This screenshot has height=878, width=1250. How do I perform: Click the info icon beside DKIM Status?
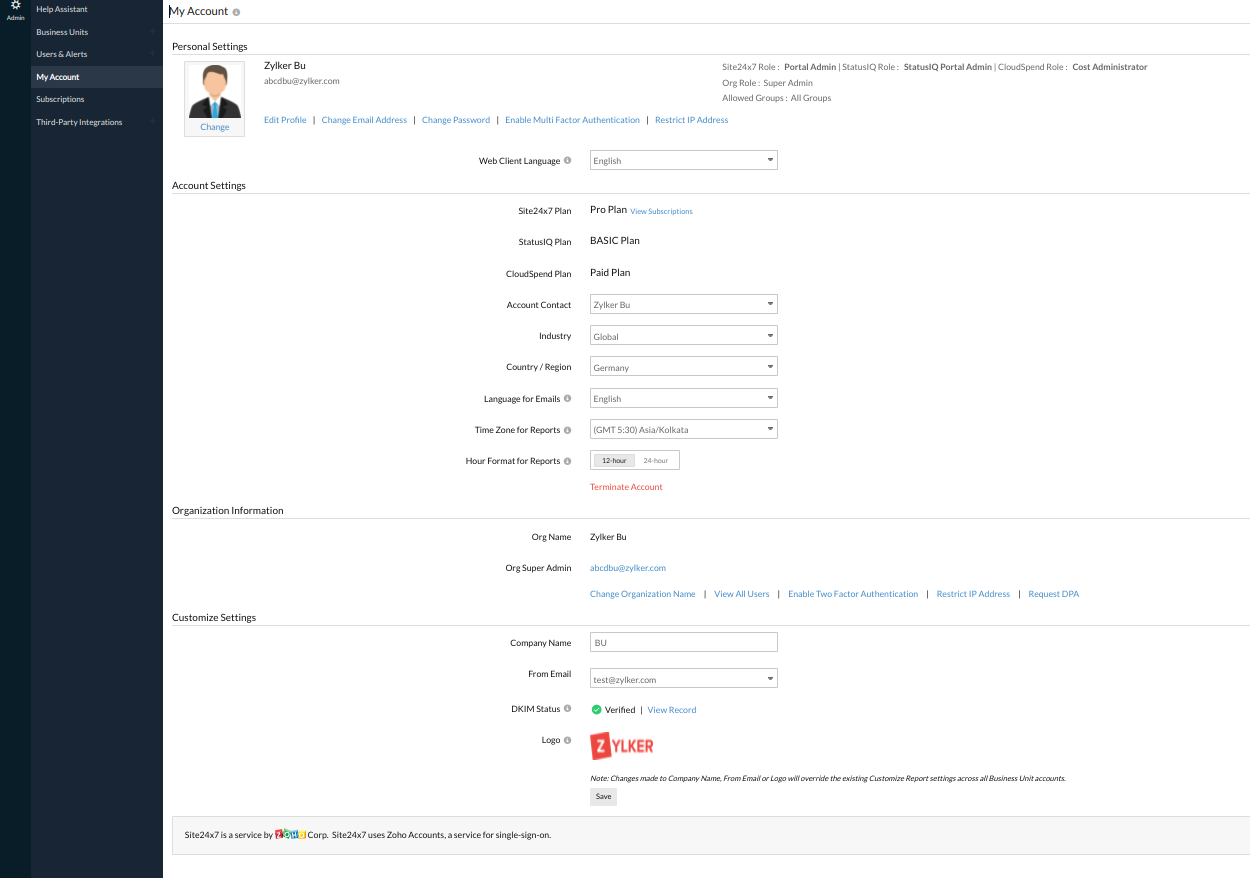point(568,708)
